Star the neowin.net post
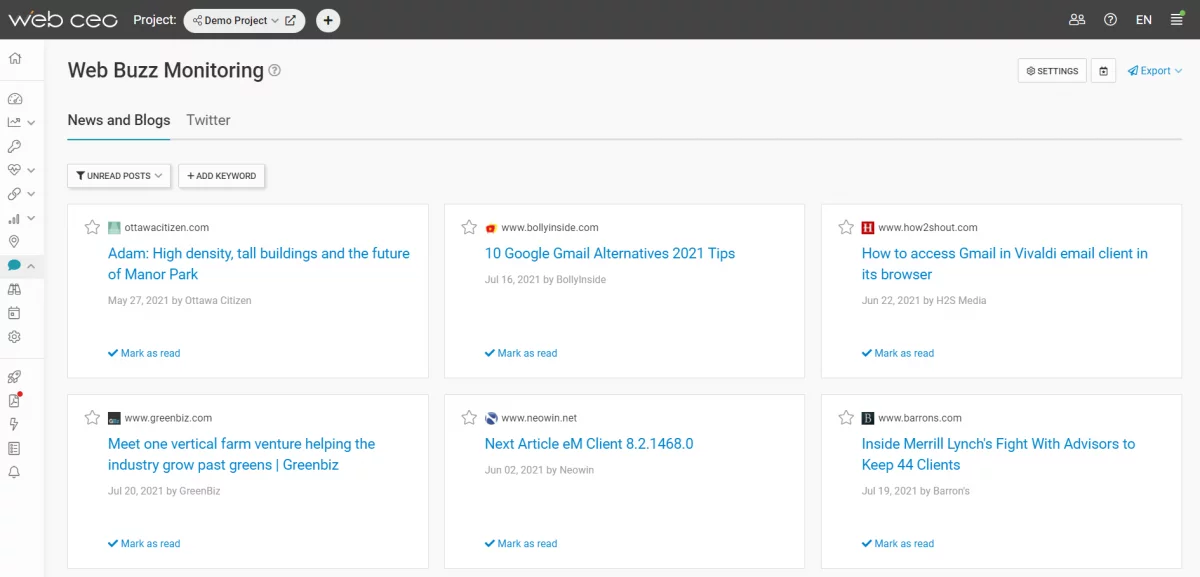The height and width of the screenshot is (577, 1200). point(469,418)
